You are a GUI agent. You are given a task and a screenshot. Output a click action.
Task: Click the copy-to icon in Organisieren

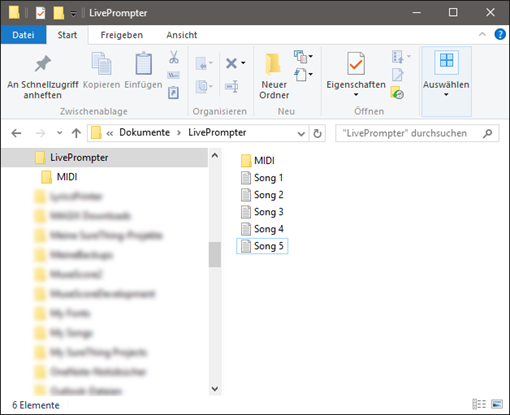(x=201, y=87)
